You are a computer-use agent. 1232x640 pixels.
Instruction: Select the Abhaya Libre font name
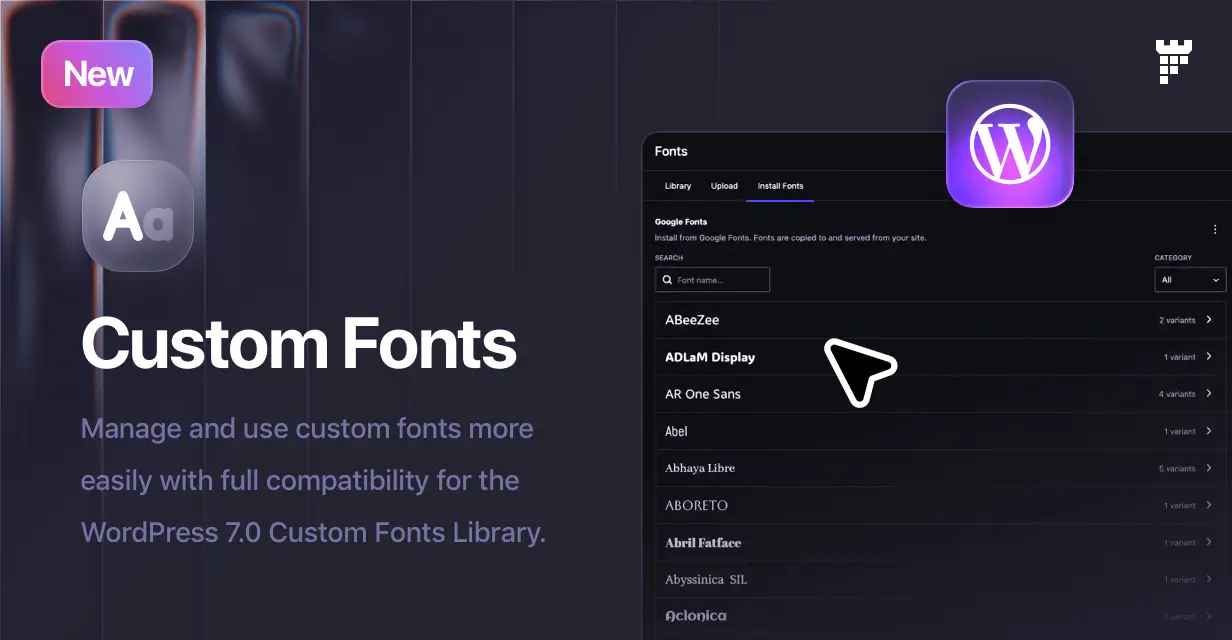tap(700, 468)
